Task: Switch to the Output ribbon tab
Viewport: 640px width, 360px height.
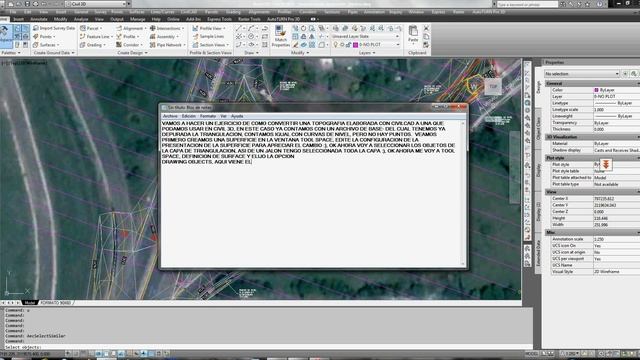Action: [117, 19]
